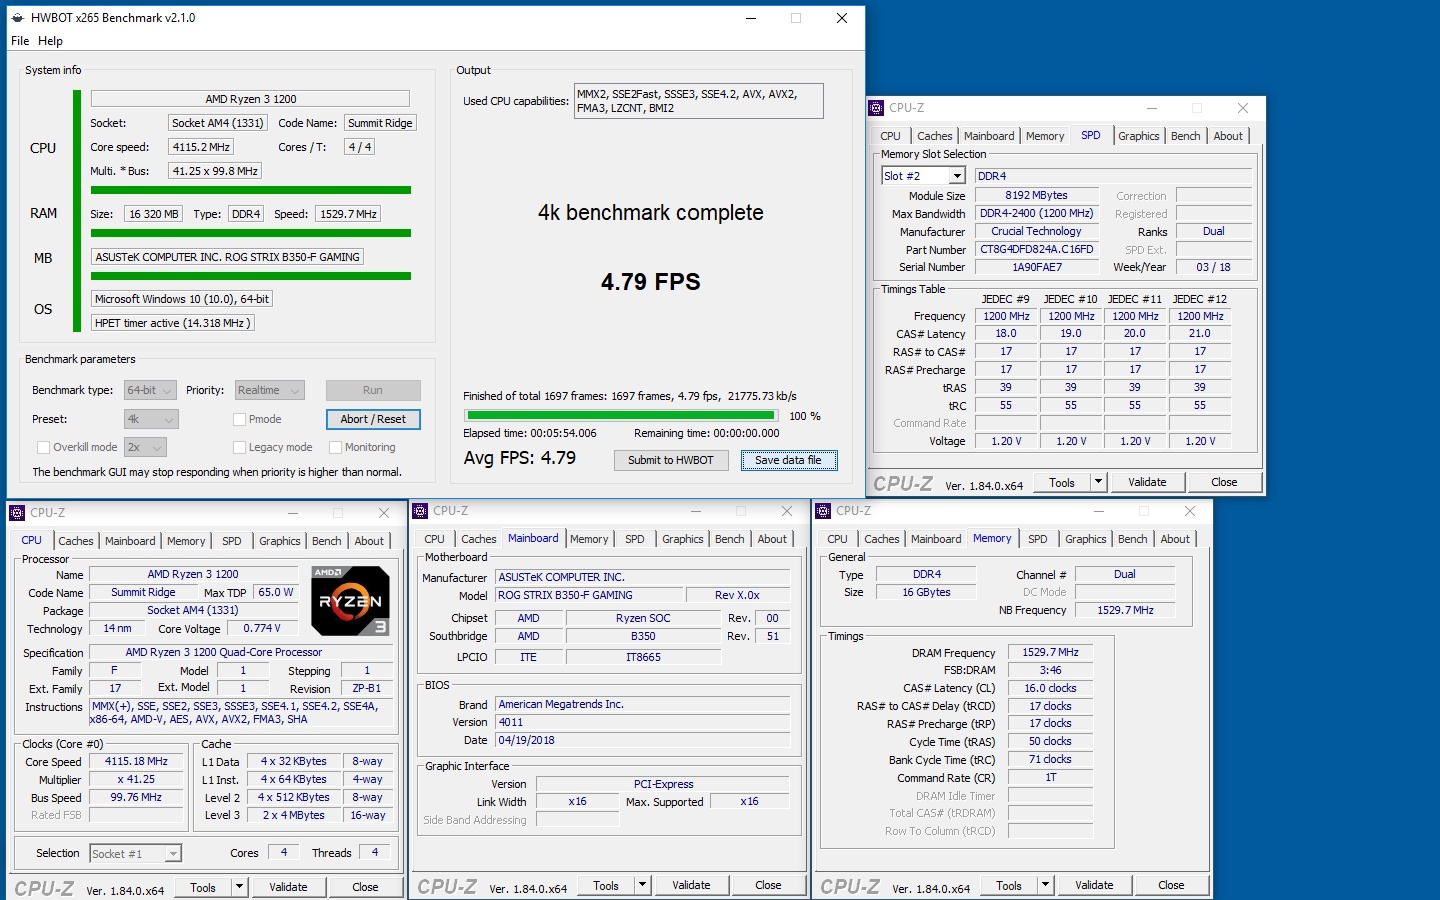1440x900 pixels.
Task: Switch to SPD tab in Memory CPU-Z window
Action: tap(1038, 539)
